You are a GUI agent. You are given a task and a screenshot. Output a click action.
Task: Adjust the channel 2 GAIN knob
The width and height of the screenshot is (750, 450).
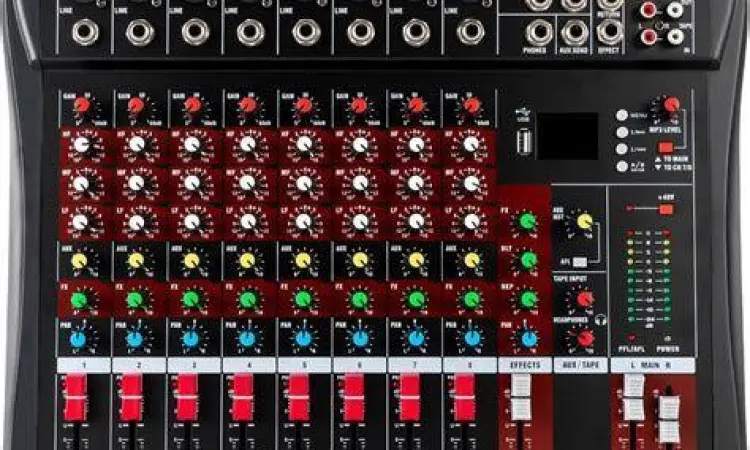coord(136,105)
